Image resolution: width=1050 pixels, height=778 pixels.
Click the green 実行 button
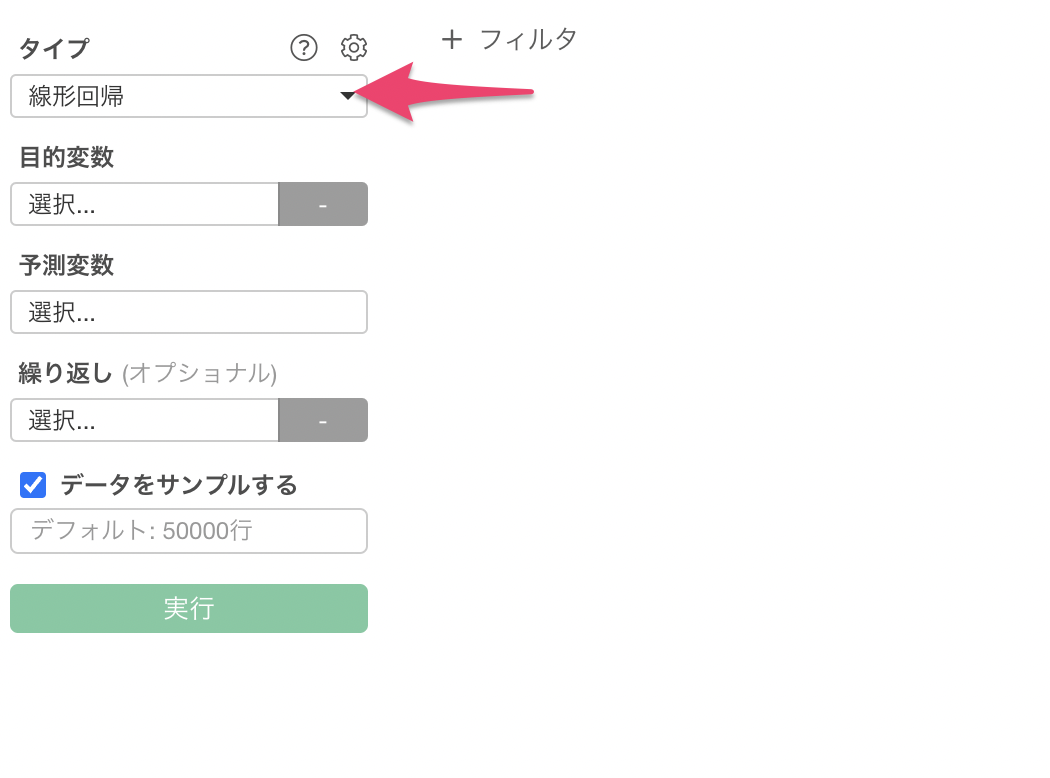click(189, 609)
